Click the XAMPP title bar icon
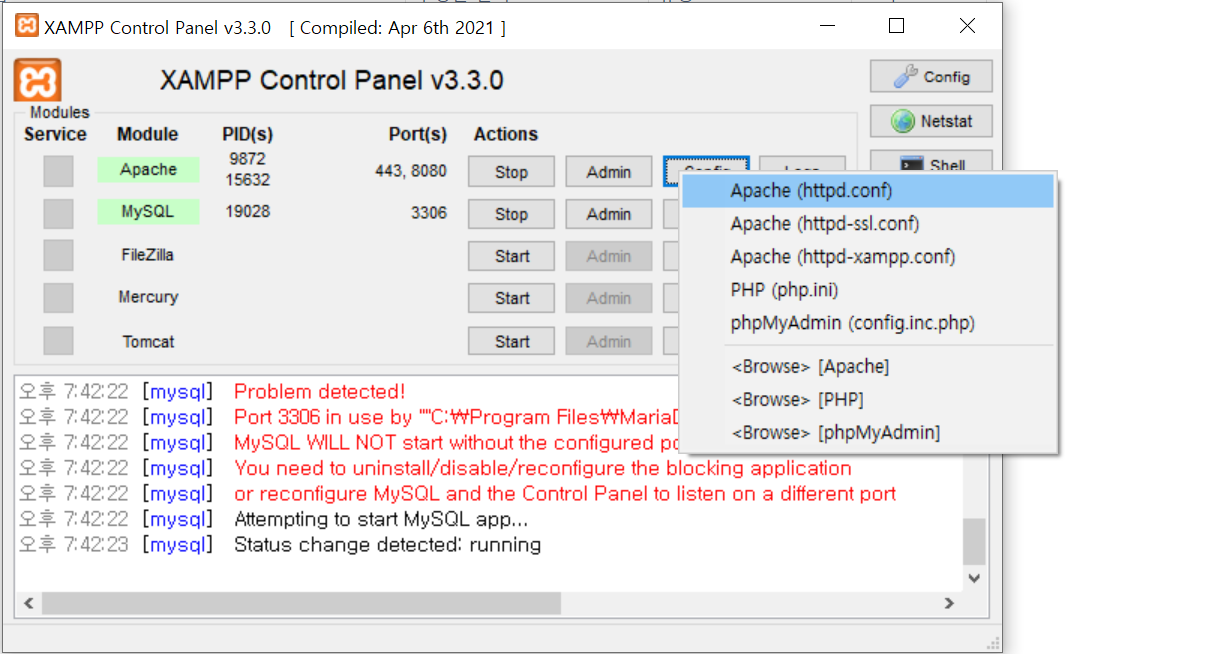This screenshot has width=1215, height=654. point(27,27)
